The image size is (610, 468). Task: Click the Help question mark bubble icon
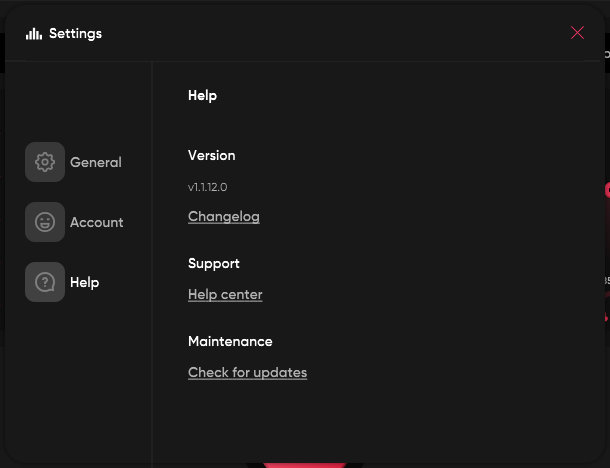pyautogui.click(x=45, y=282)
